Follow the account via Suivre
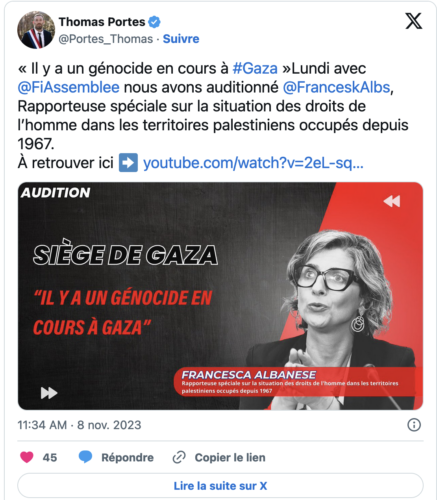This screenshot has width=437, height=500. (181, 39)
